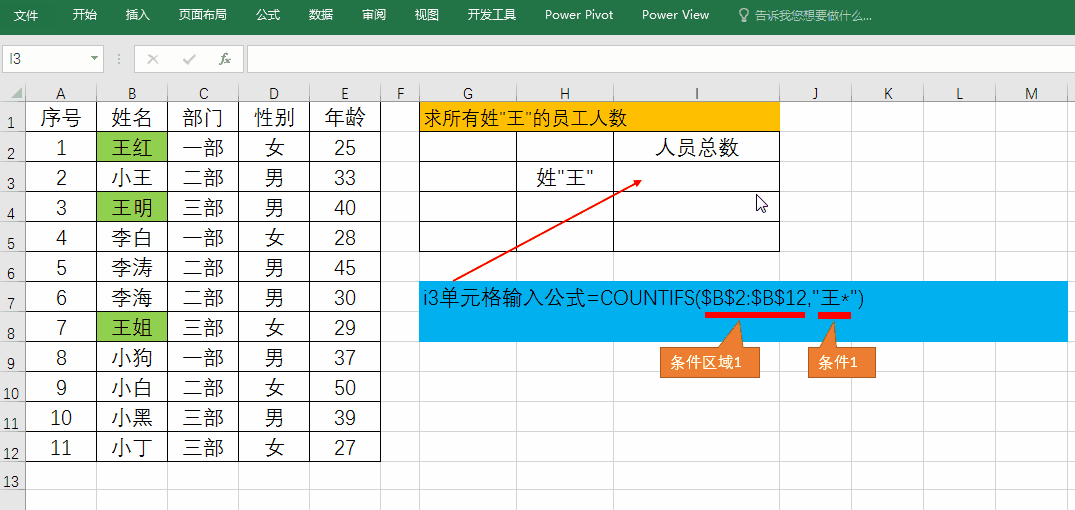The width and height of the screenshot is (1075, 510).
Task: Click the 告诉我您想要做什么 search box
Action: click(805, 15)
